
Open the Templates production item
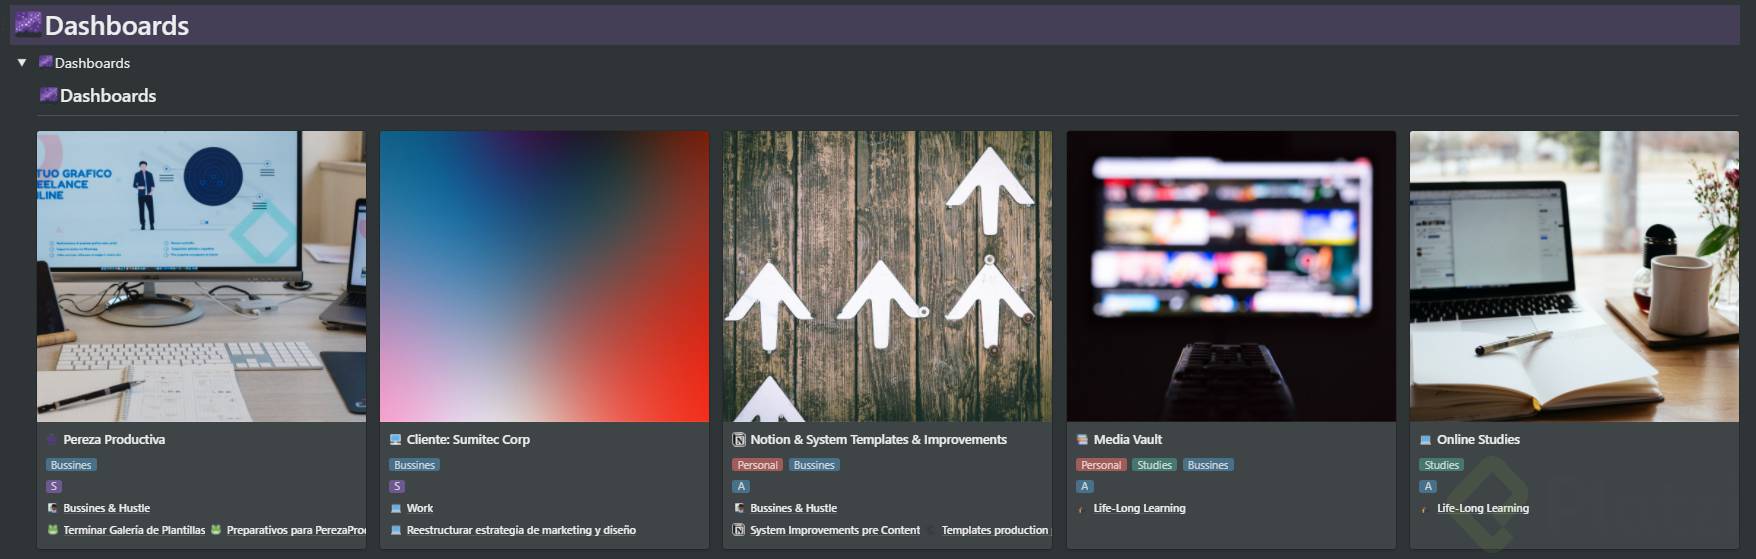(995, 530)
